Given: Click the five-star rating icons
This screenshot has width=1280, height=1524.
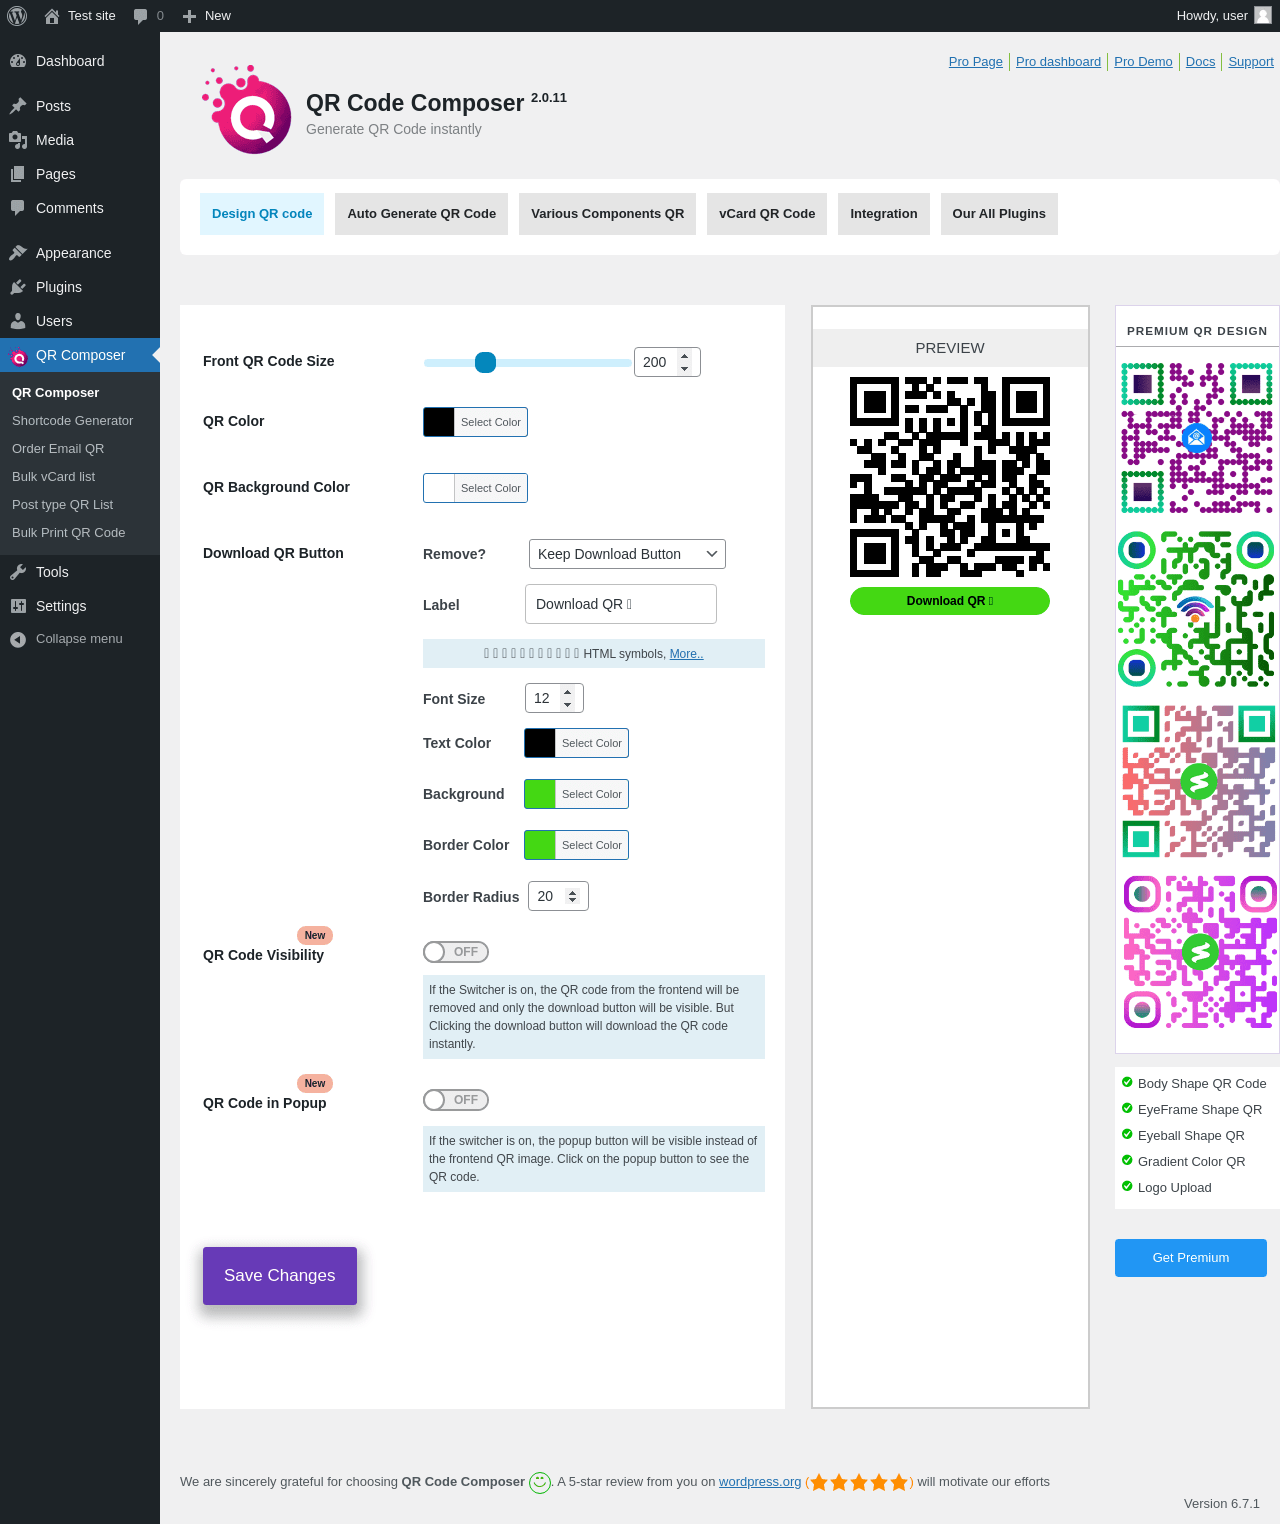Looking at the screenshot, I should tap(859, 1482).
